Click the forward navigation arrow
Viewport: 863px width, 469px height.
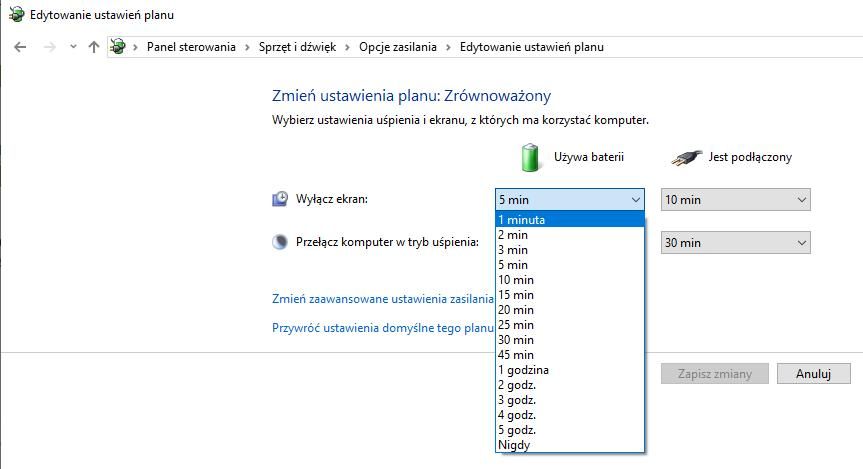[50, 47]
